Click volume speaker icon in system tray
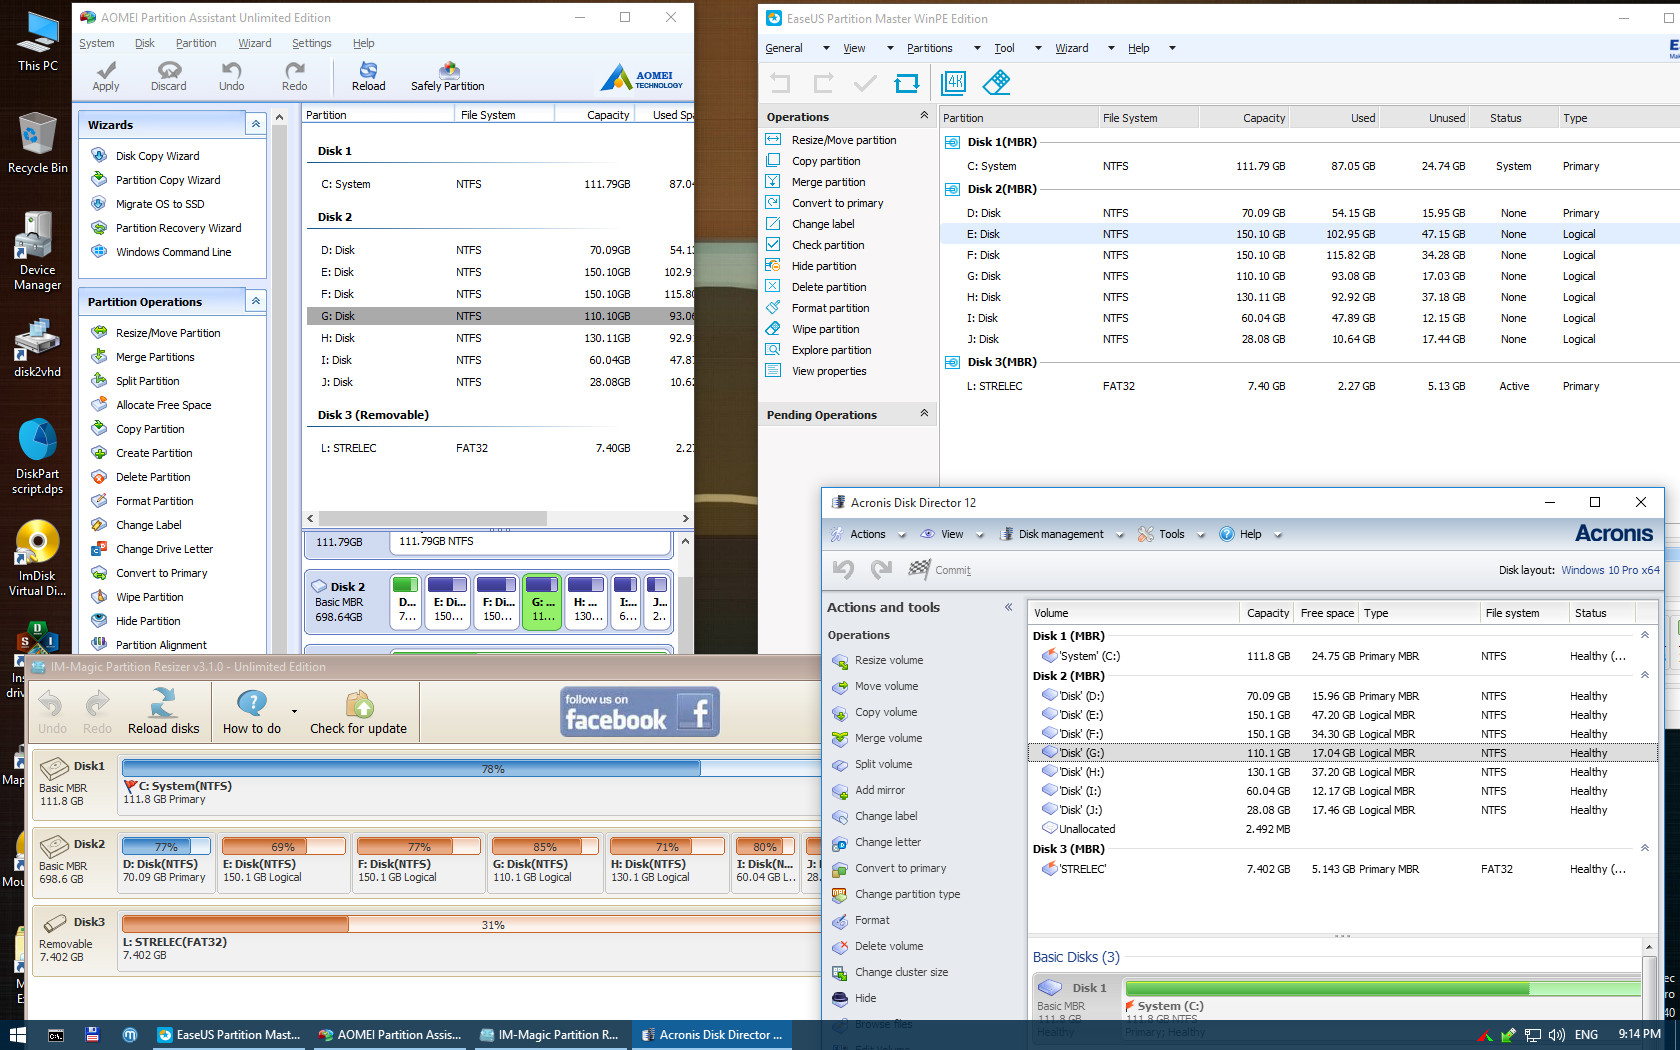This screenshot has height=1050, width=1680. [x=1556, y=1035]
